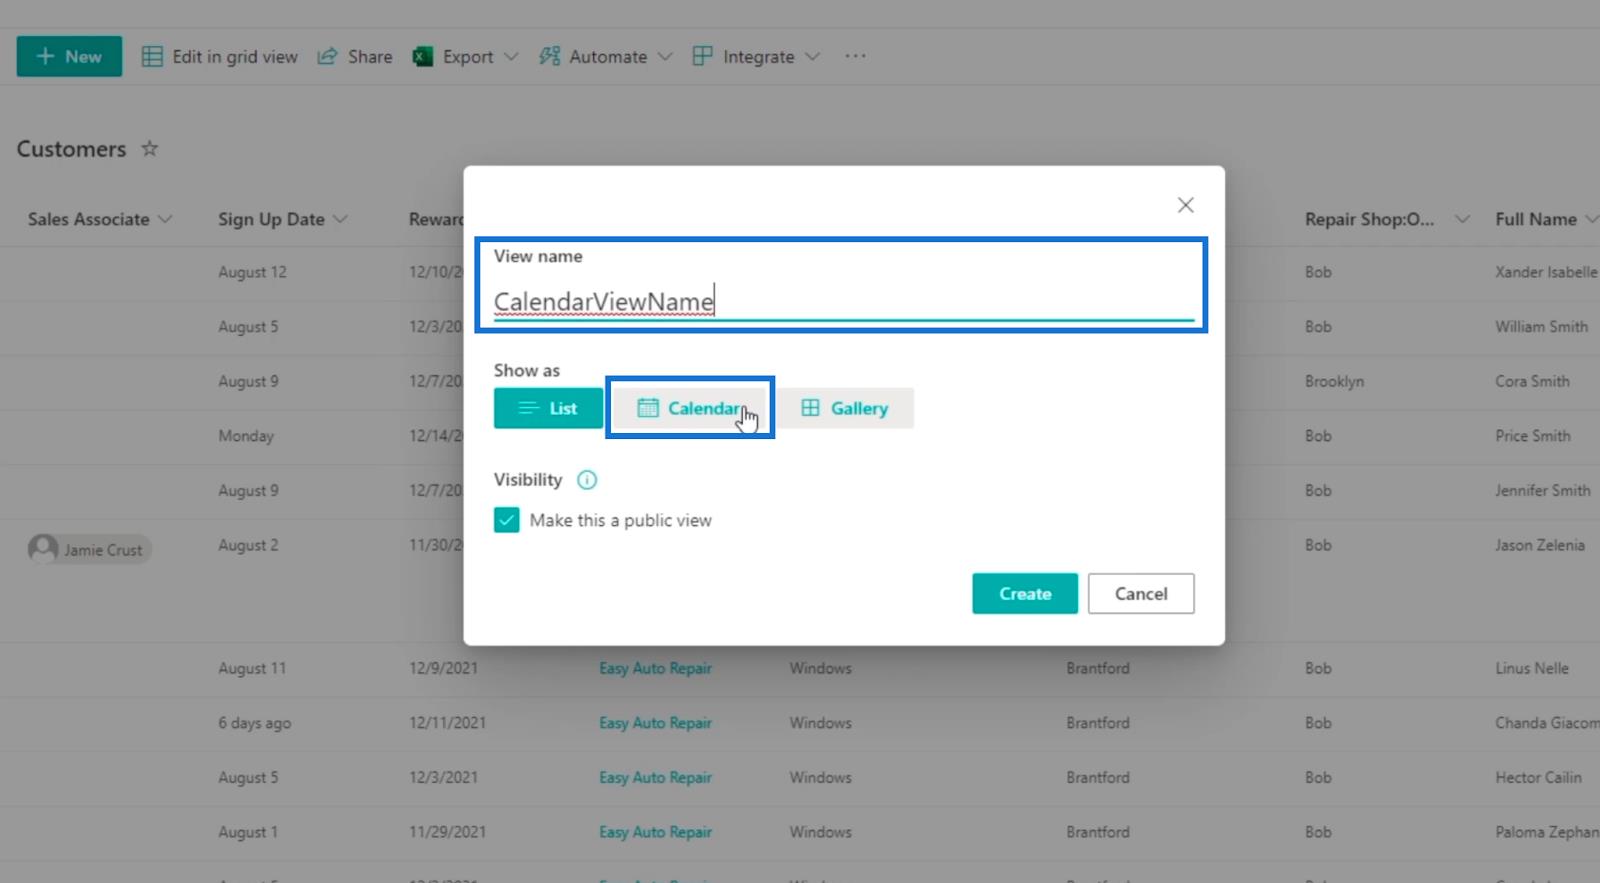Viewport: 1600px width, 883px height.
Task: Open the Repair Shop column dropdown arrow
Action: (x=1462, y=219)
